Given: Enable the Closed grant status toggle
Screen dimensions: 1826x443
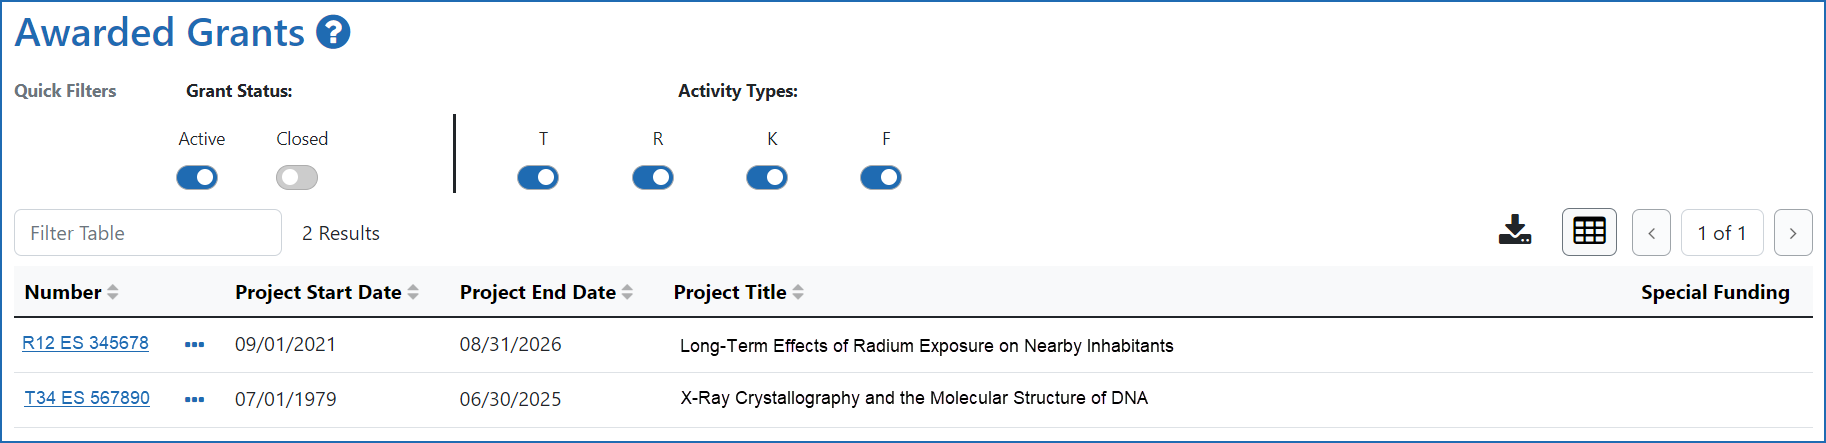Looking at the screenshot, I should [x=297, y=178].
